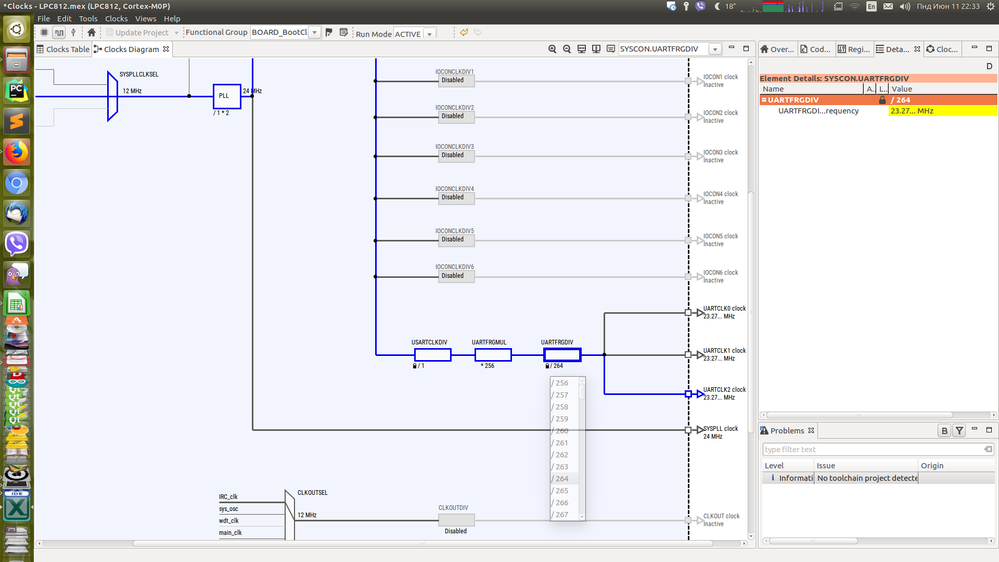Switch to the Clocks Table tab

click(x=63, y=49)
